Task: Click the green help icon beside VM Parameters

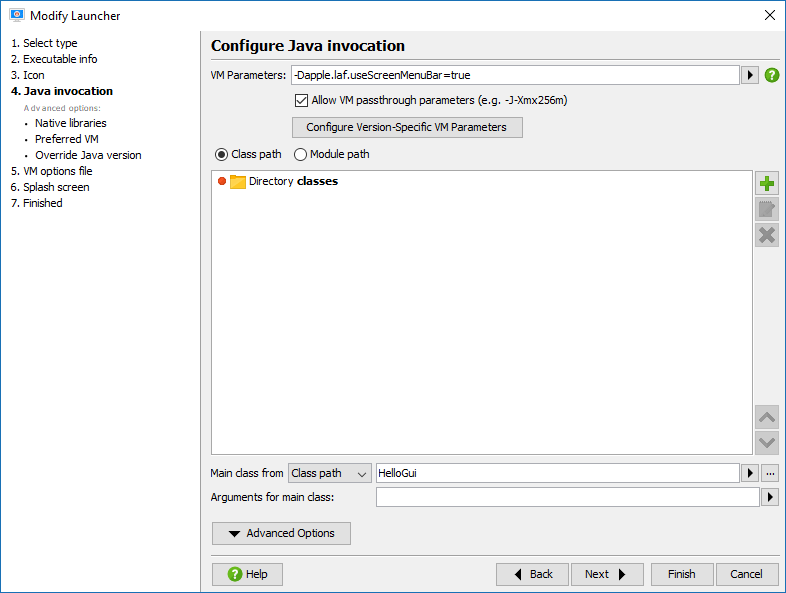Action: (x=771, y=75)
